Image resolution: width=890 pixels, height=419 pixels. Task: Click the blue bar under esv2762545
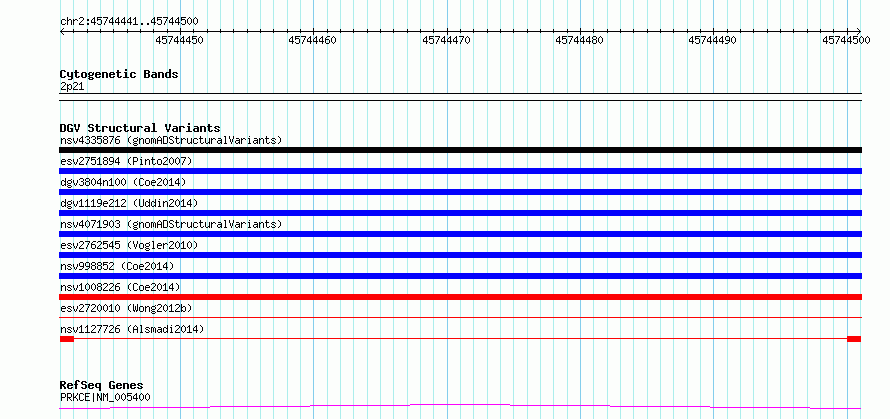coord(460,255)
